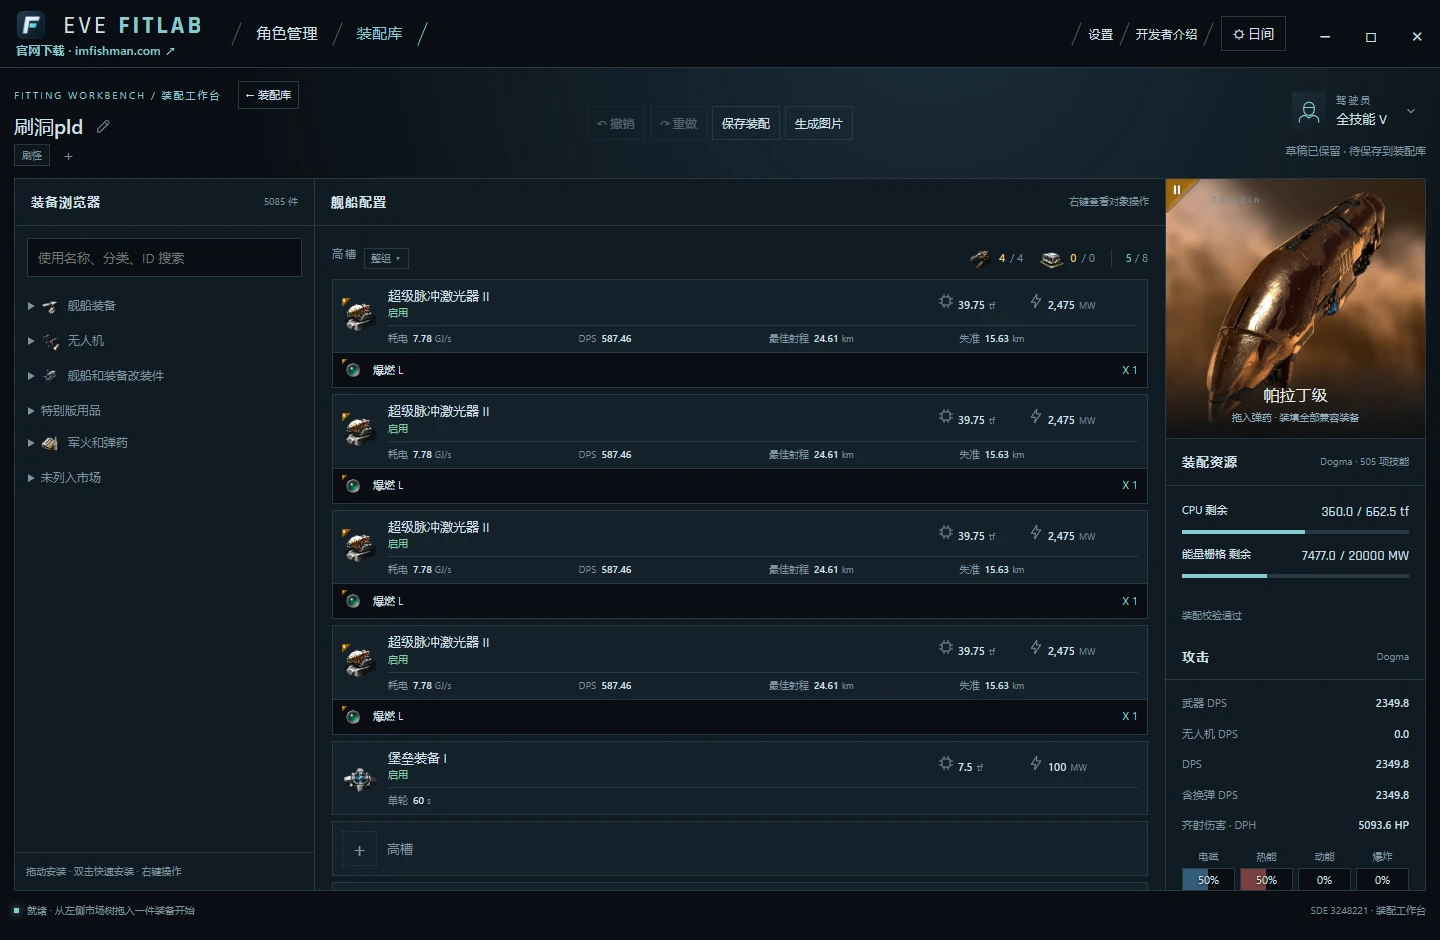1440x940 pixels.
Task: Click the 保存装配 button
Action: (746, 124)
